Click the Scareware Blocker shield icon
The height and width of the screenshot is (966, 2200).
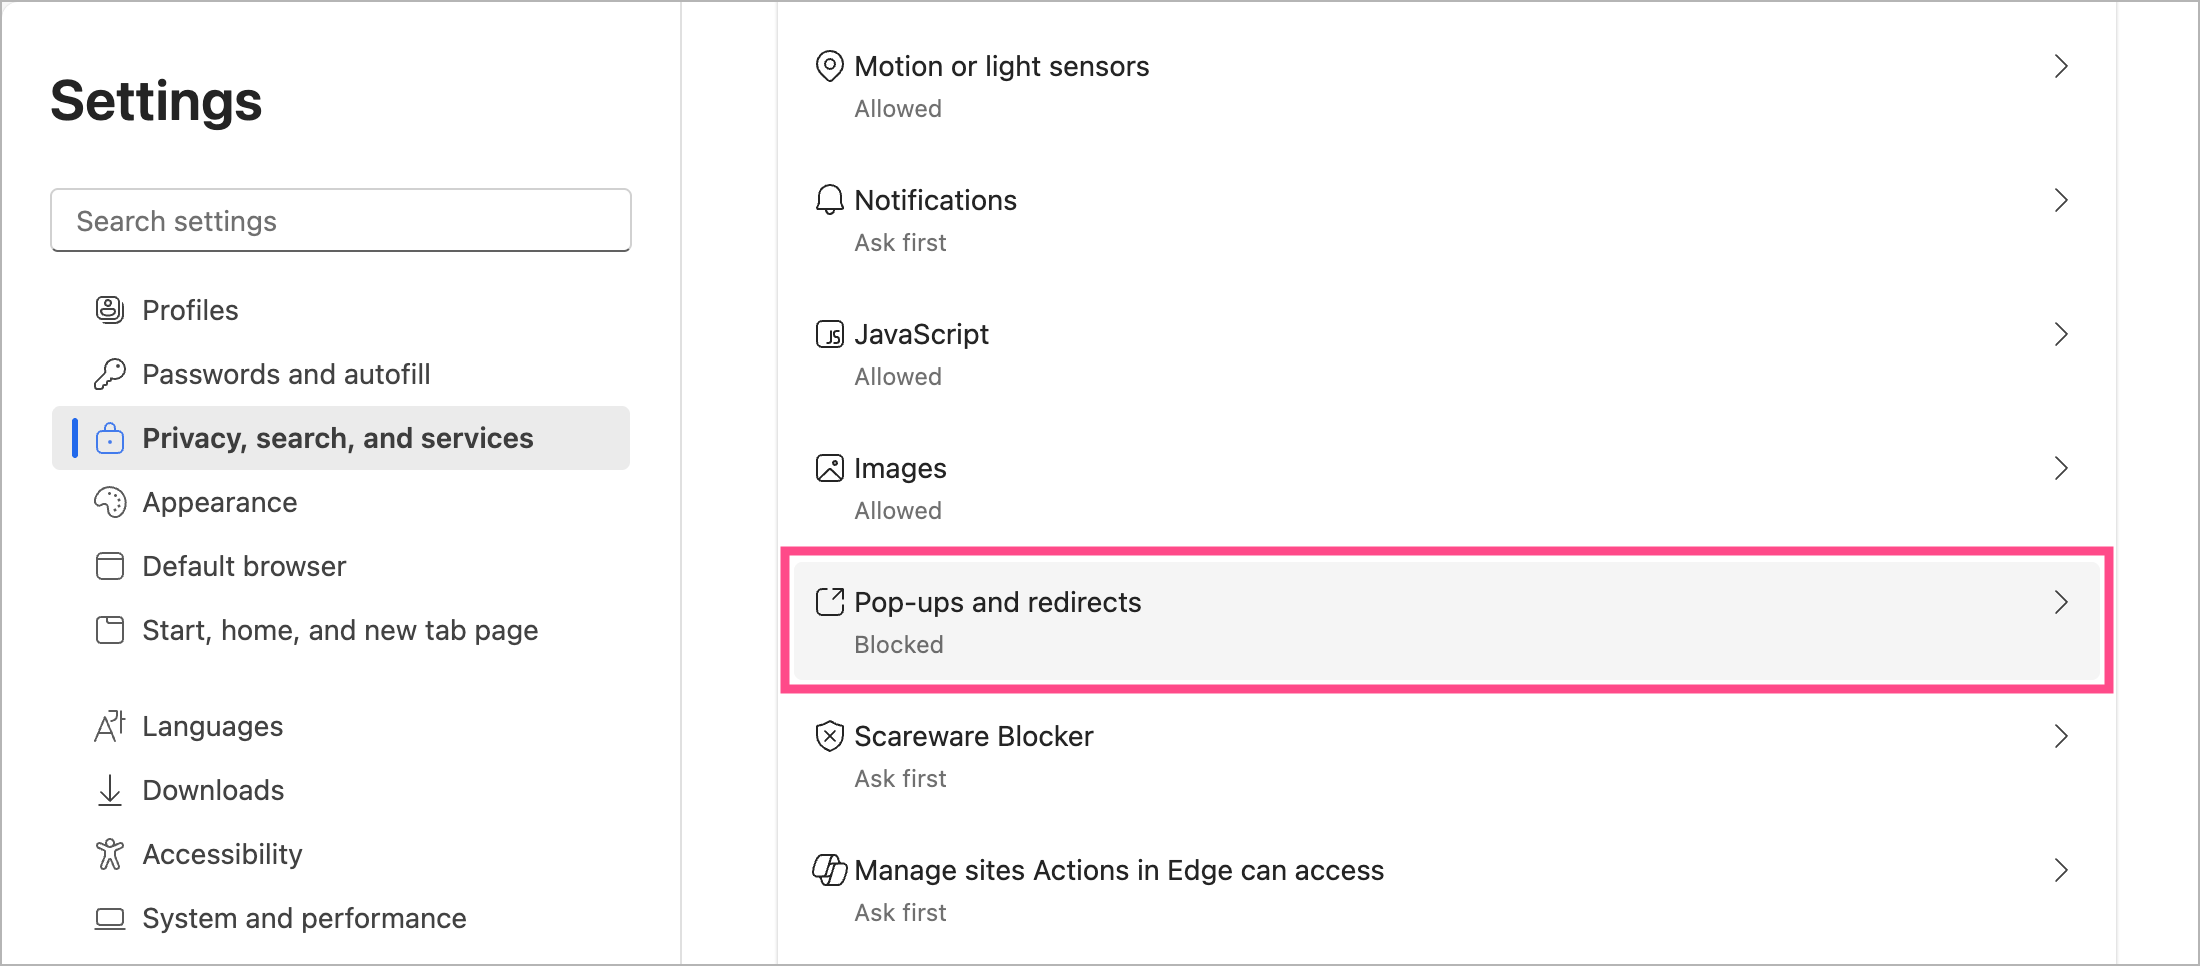click(830, 736)
